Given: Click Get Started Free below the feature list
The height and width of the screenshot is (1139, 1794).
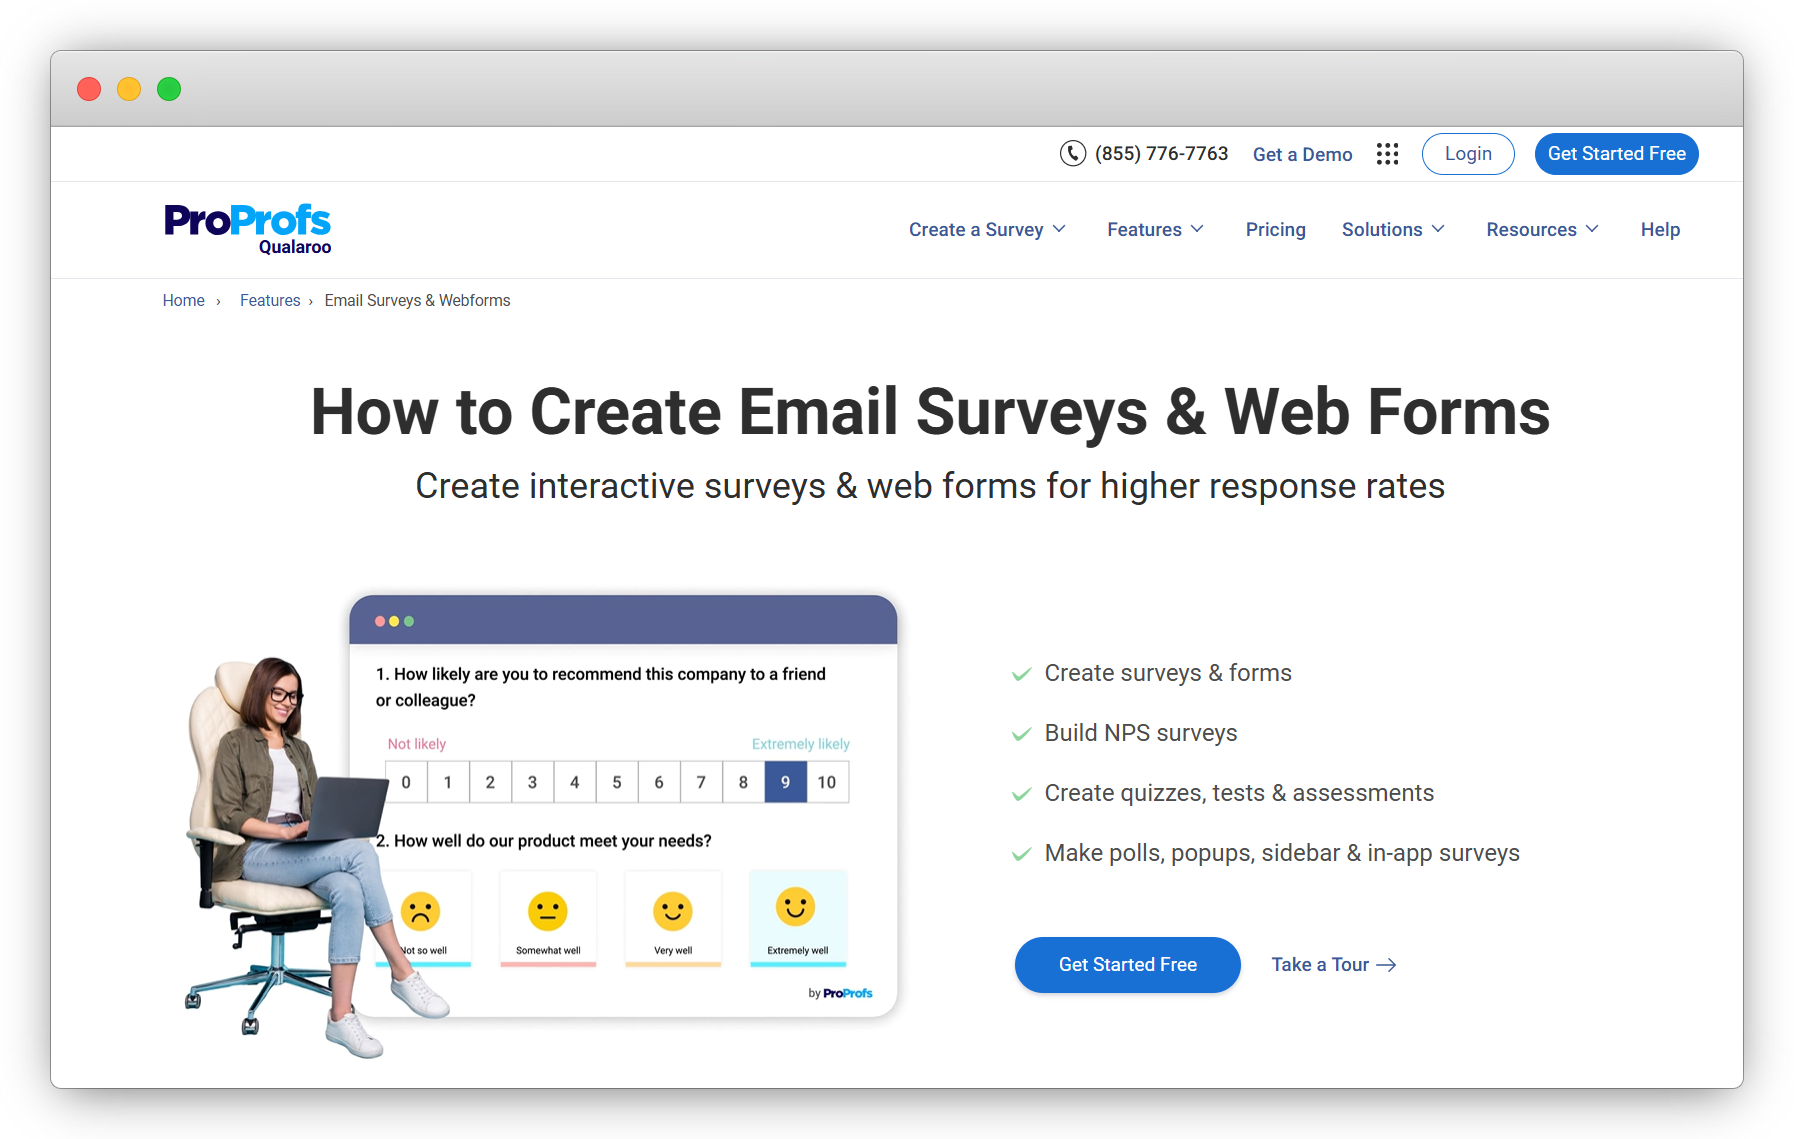Looking at the screenshot, I should pyautogui.click(x=1127, y=965).
